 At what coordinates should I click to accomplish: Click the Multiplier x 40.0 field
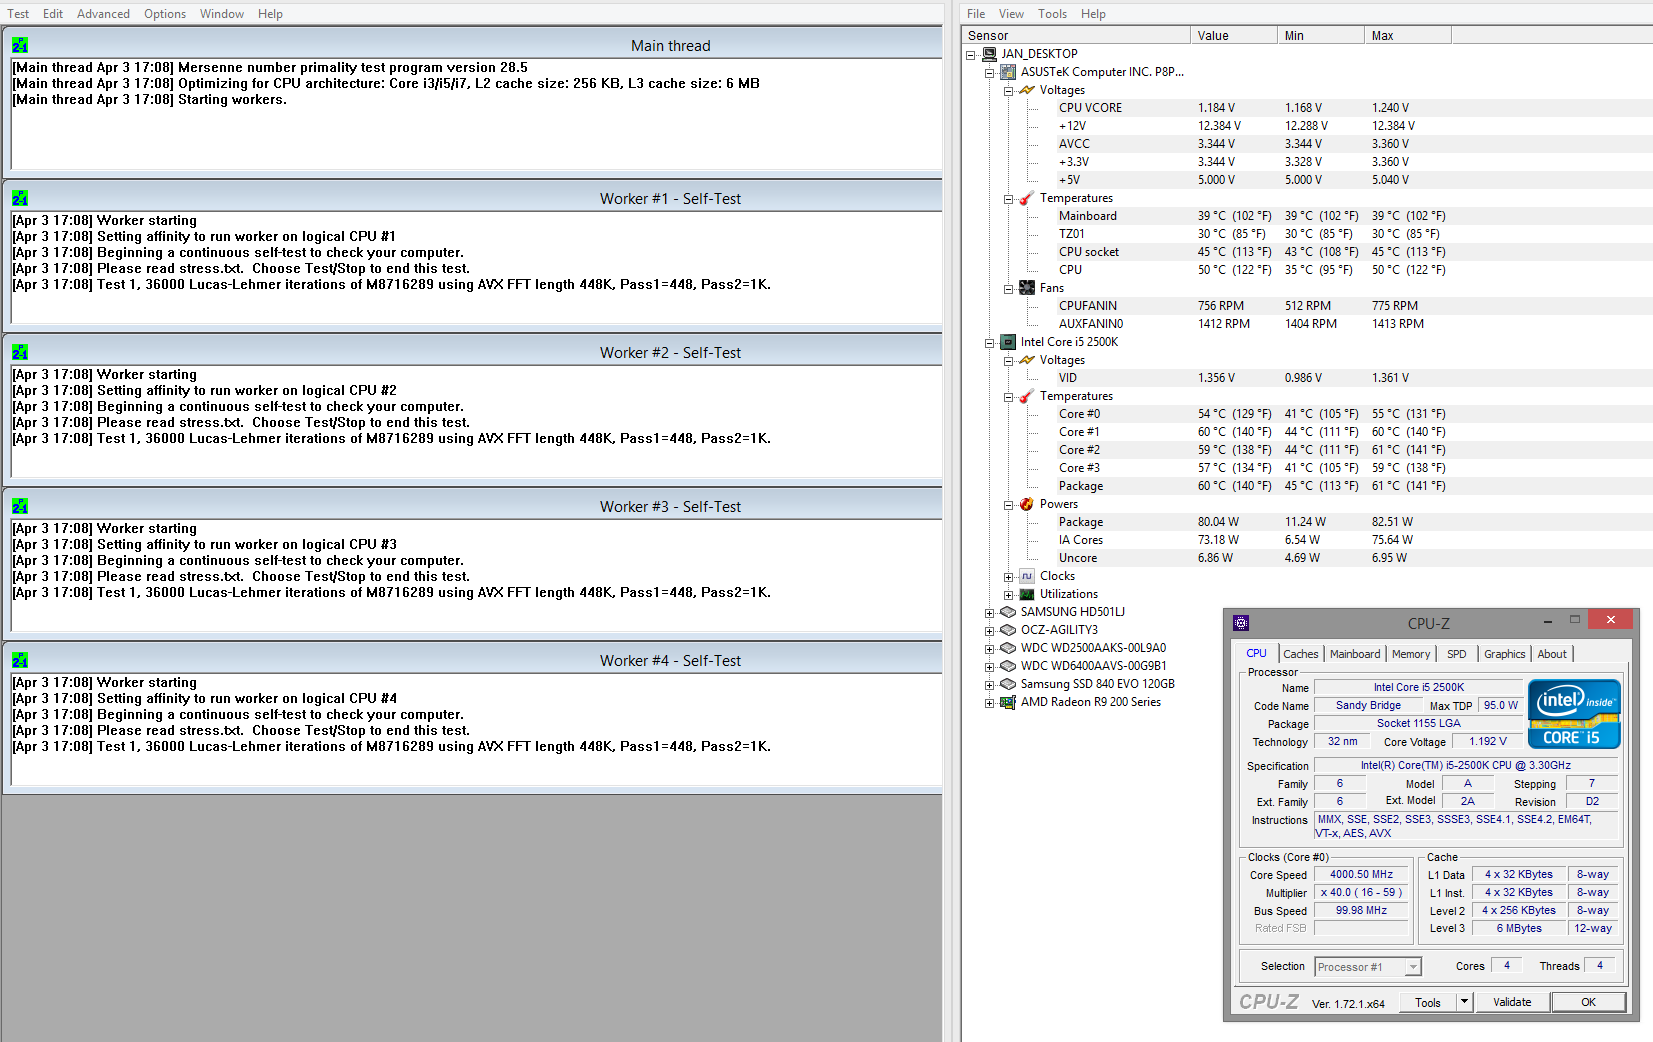pos(1361,892)
